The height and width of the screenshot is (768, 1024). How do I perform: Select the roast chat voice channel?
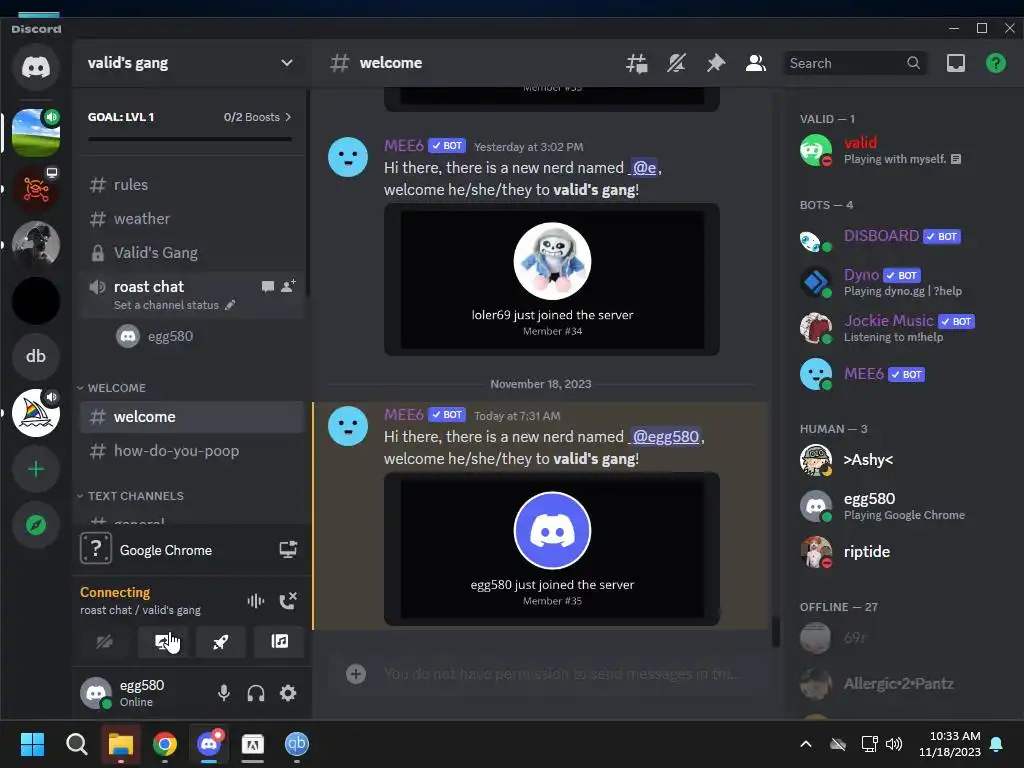[x=149, y=287]
